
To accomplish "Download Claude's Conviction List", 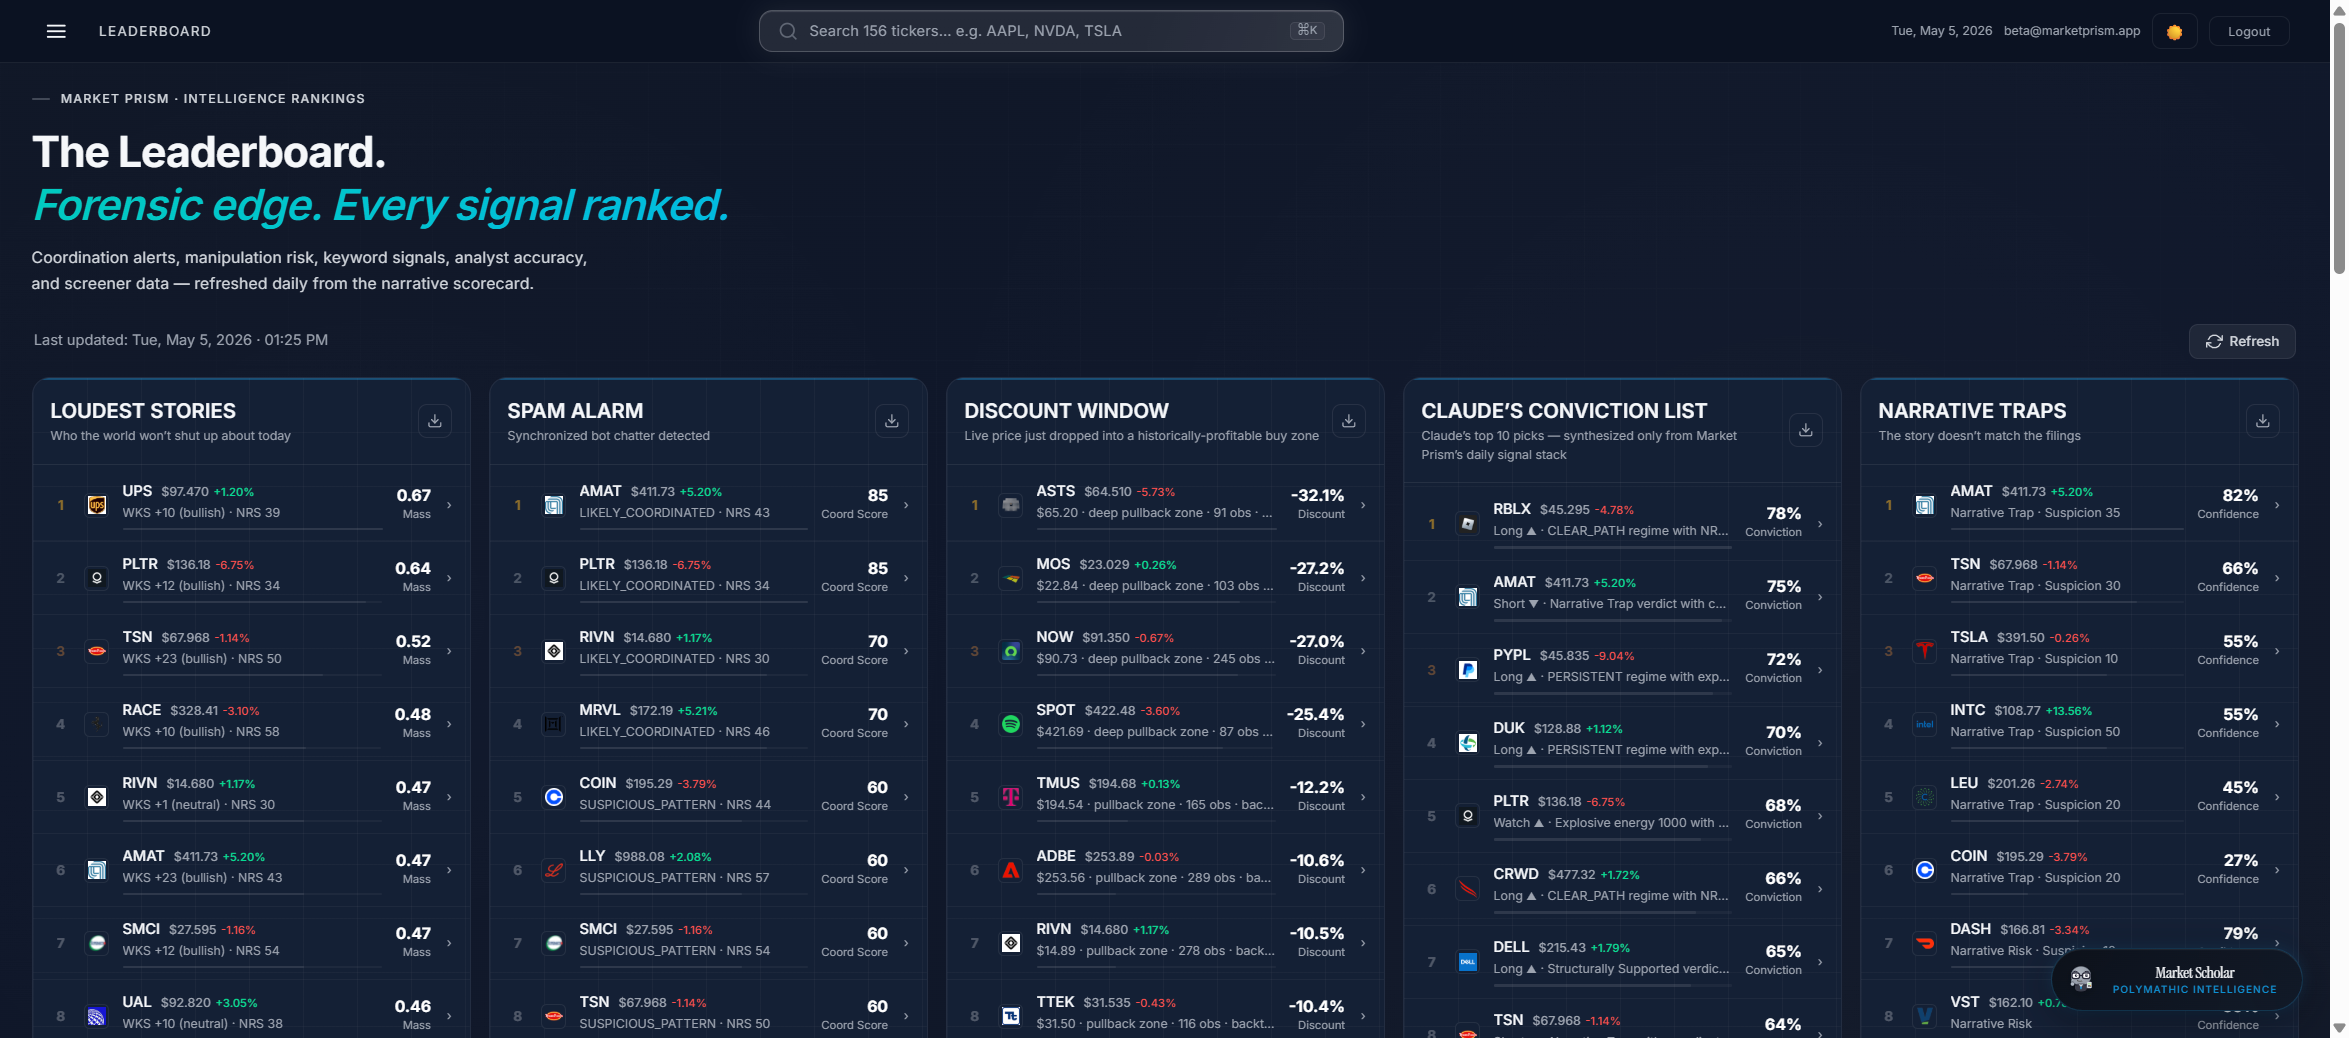I will click(x=1805, y=430).
